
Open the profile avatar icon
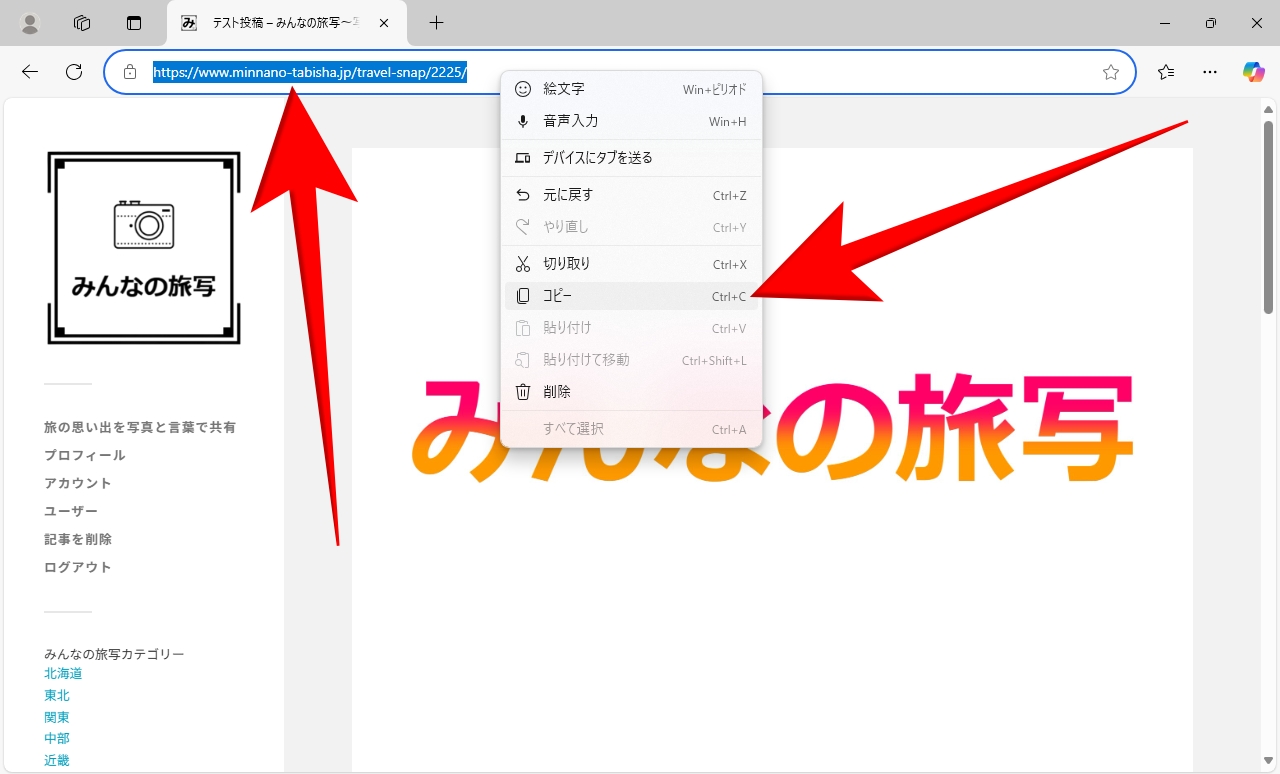(x=30, y=23)
